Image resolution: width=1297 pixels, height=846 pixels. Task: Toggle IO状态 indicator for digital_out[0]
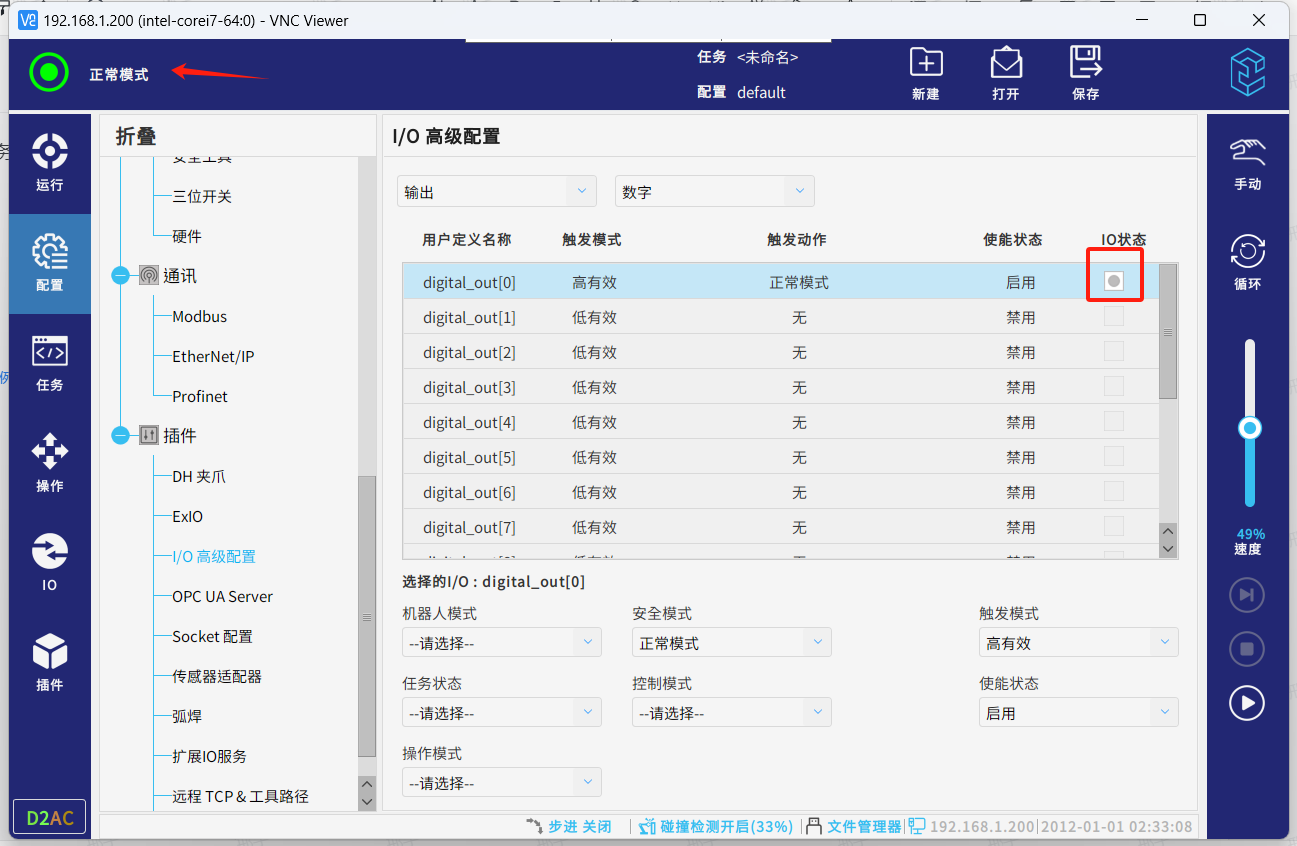click(1113, 282)
